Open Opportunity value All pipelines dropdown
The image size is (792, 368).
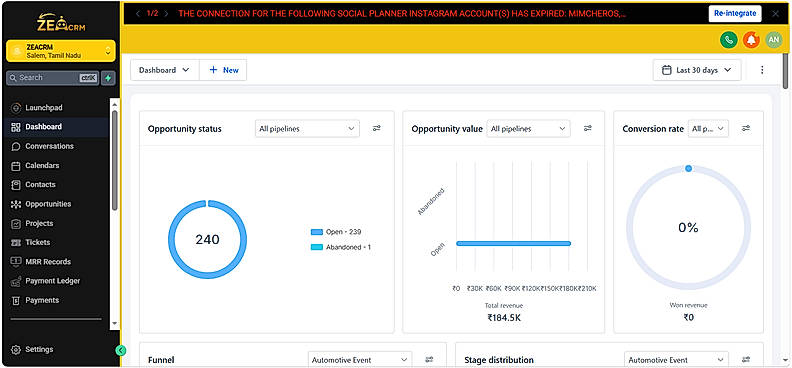[x=528, y=129]
